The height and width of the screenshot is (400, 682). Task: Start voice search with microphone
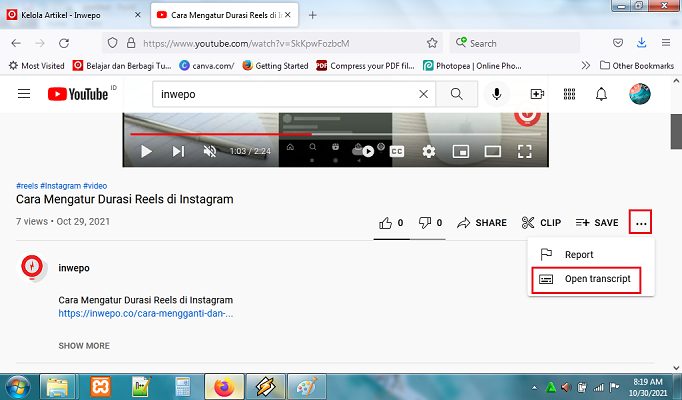496,94
